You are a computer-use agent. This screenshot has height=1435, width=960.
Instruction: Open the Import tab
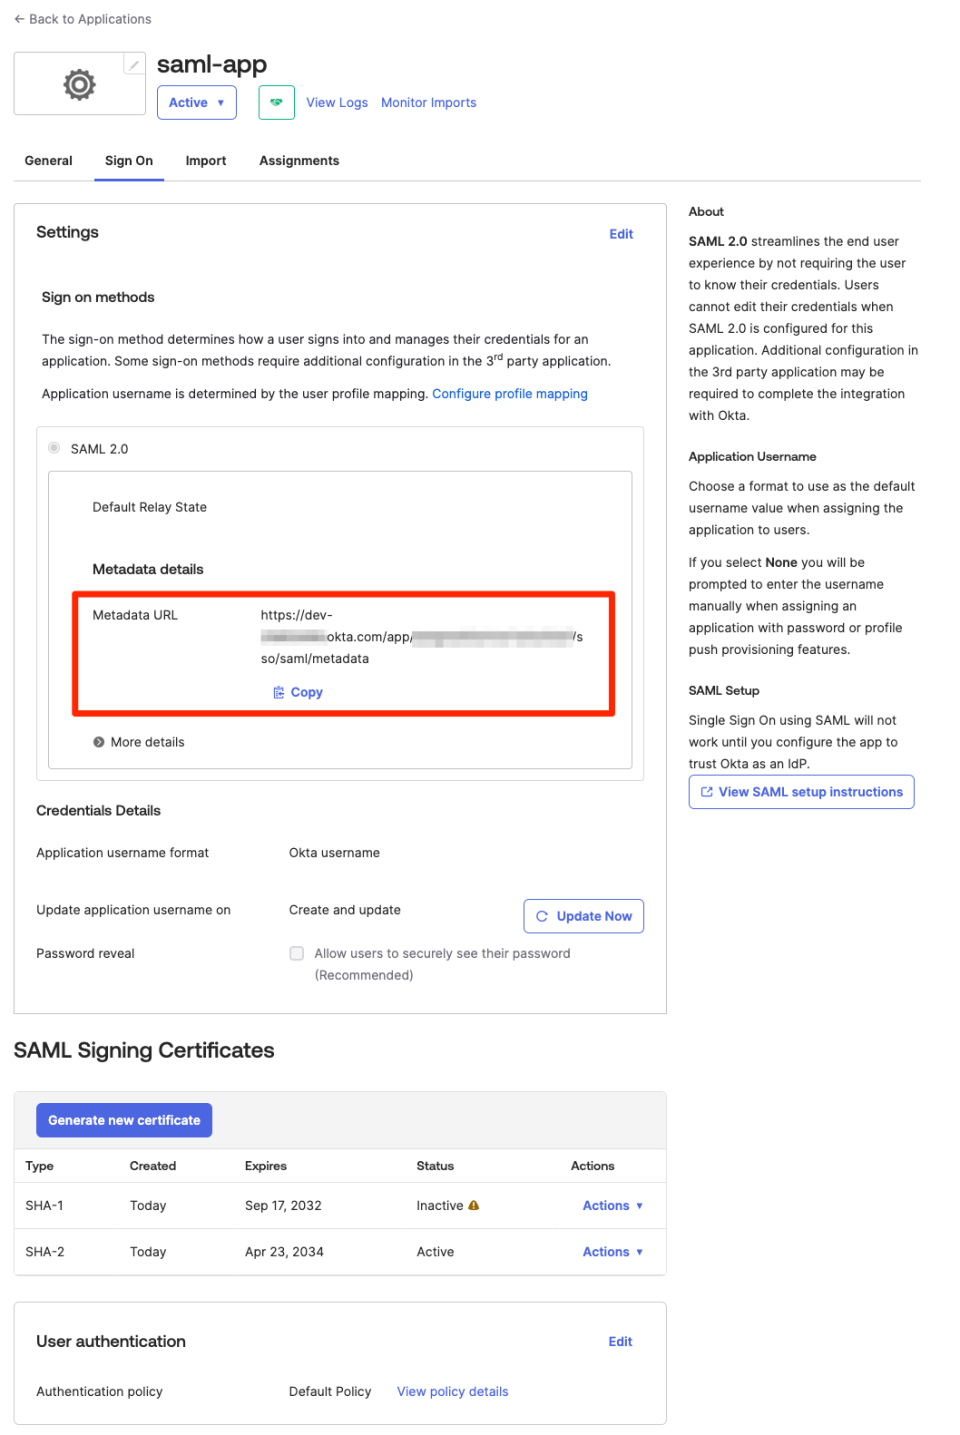(205, 160)
